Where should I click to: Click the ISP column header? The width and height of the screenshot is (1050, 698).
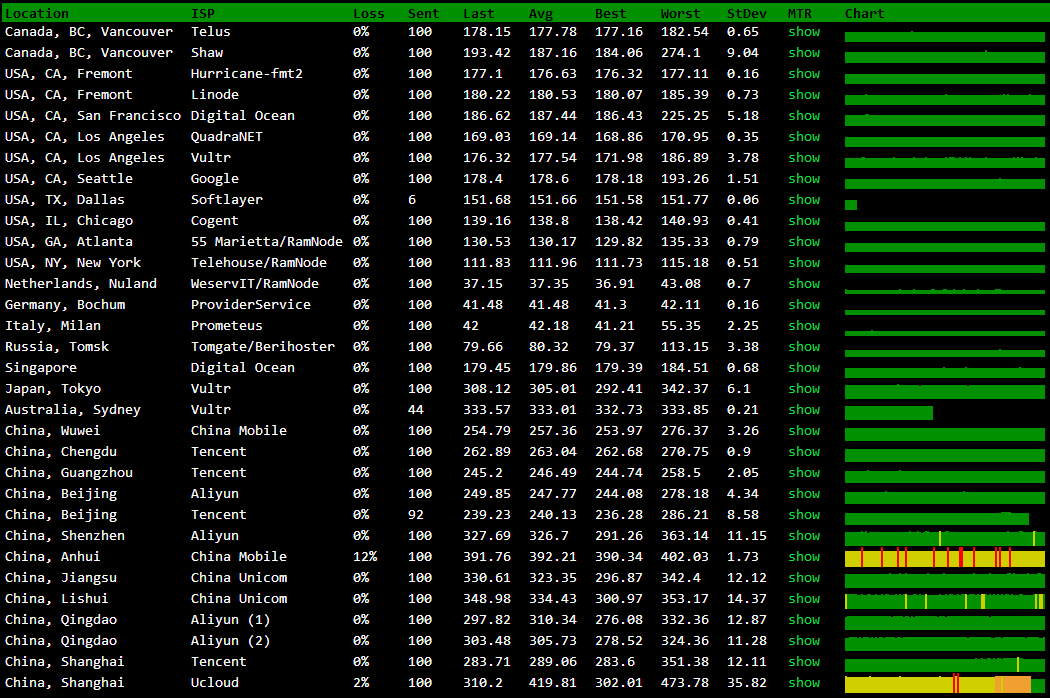(x=203, y=13)
